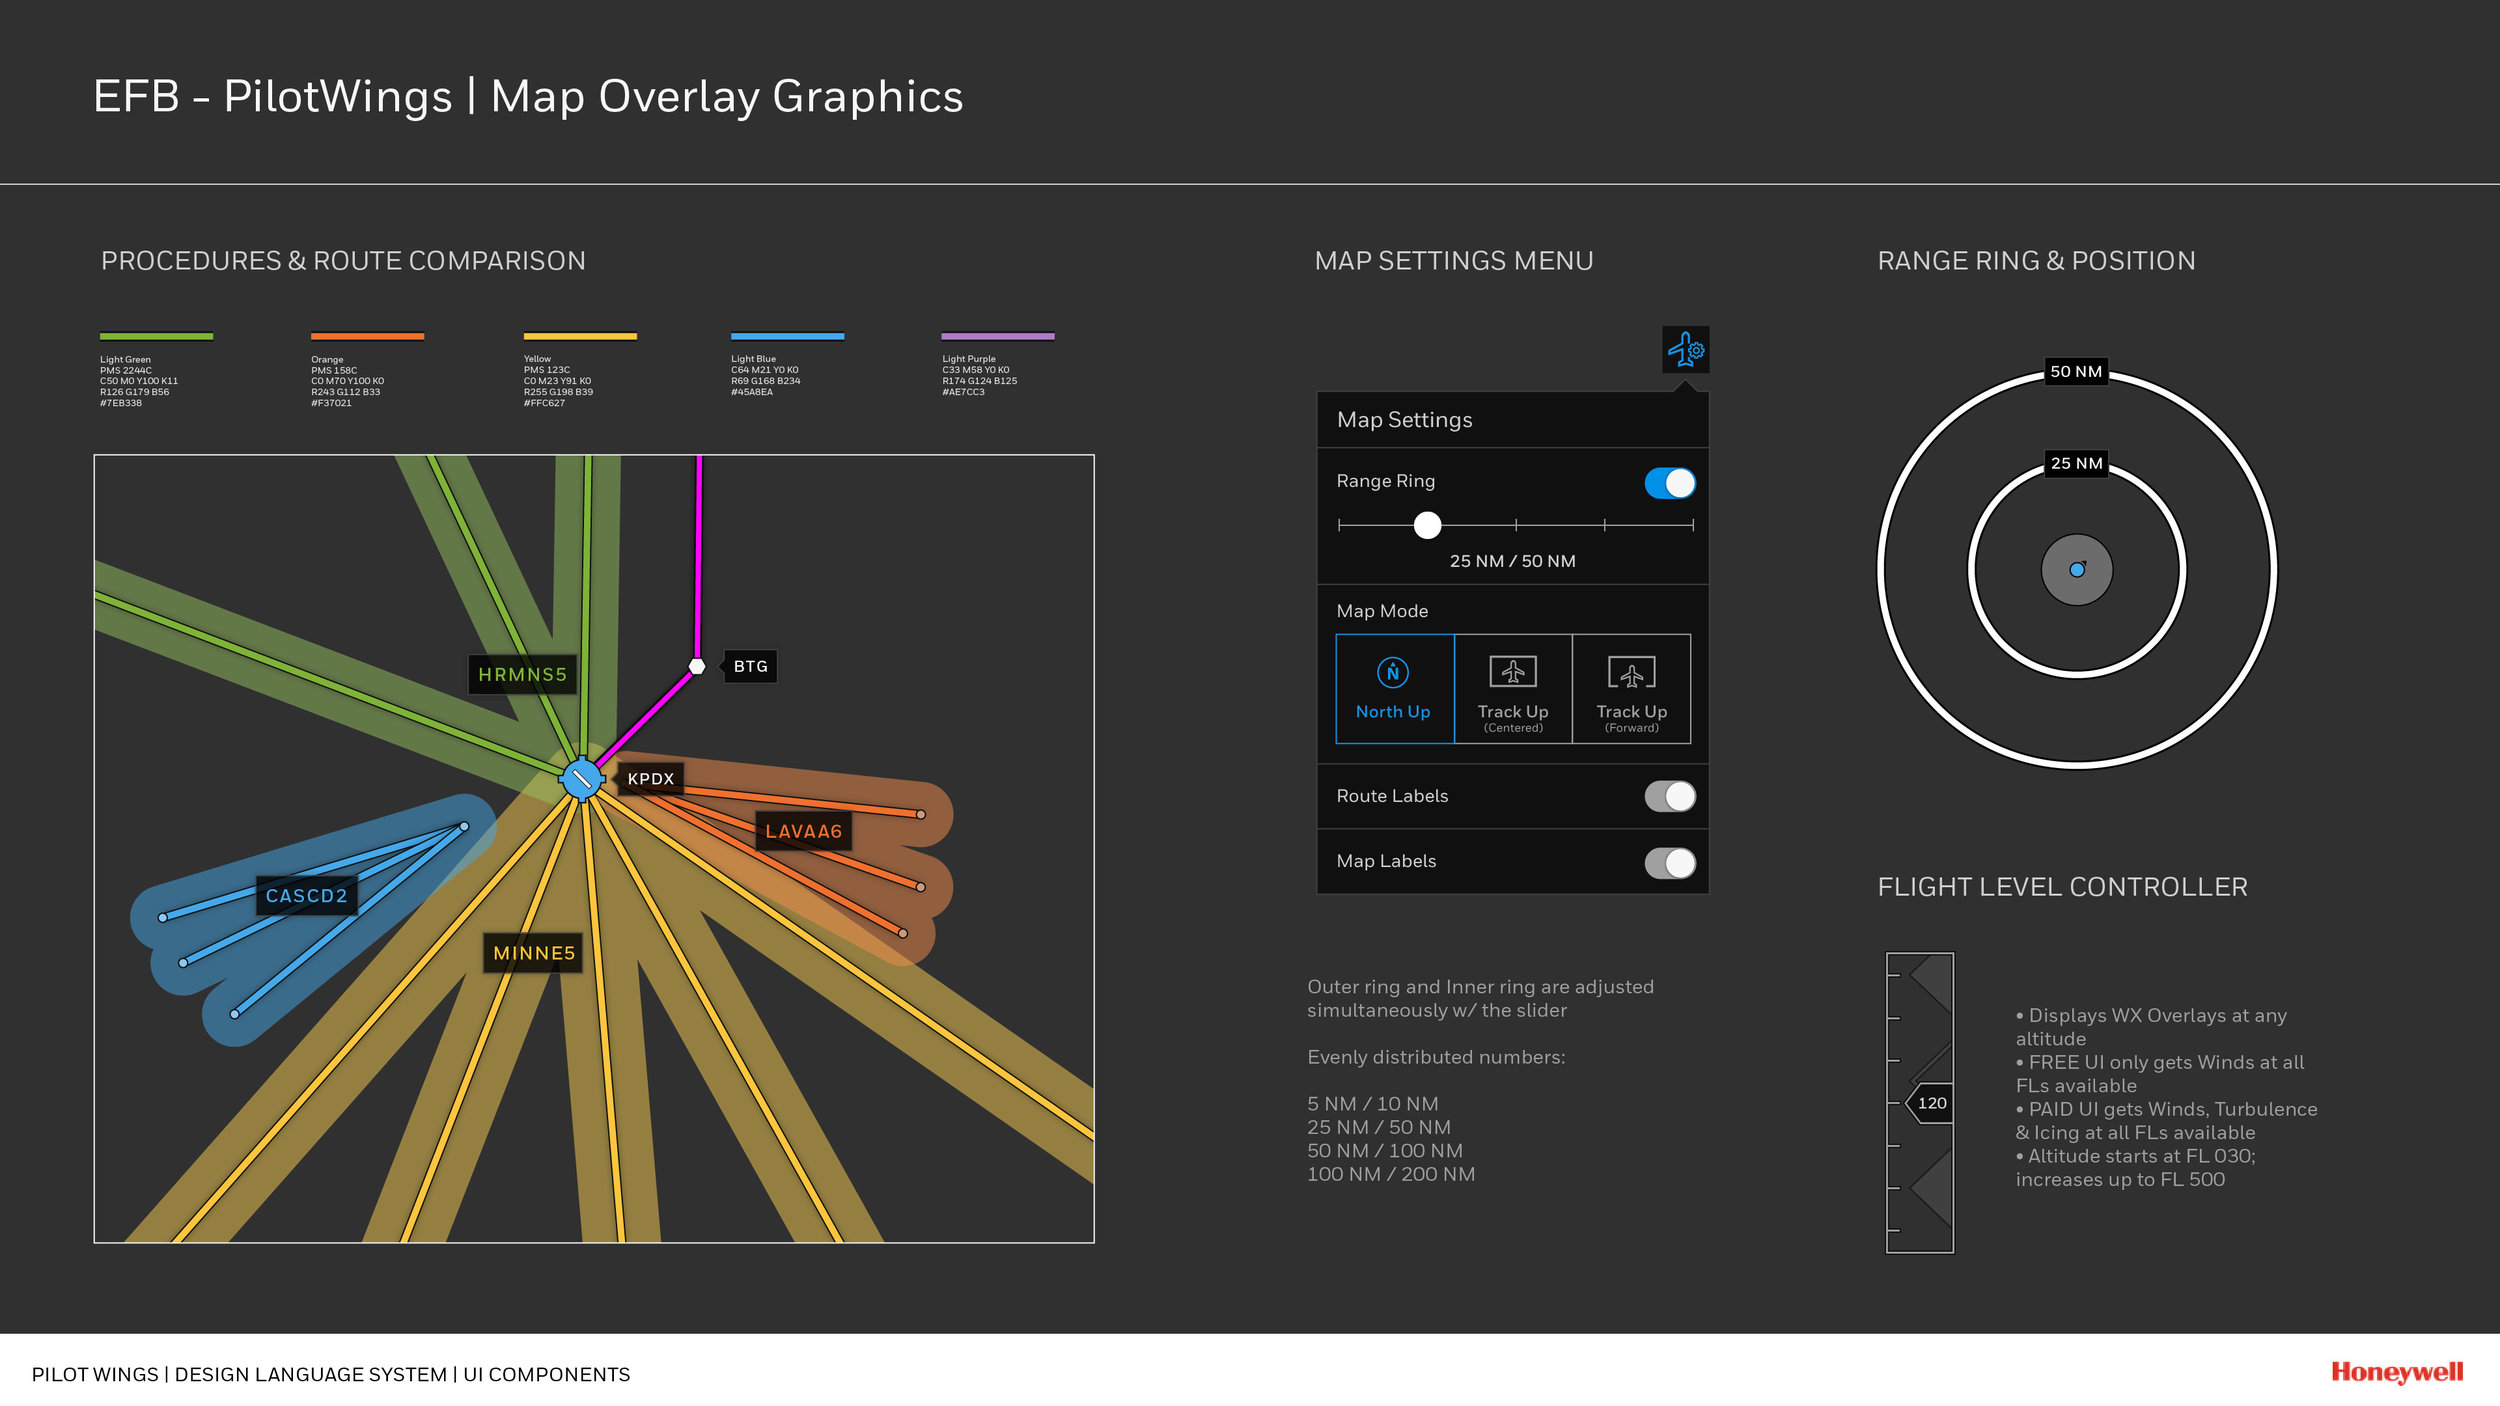Click the LAVAA6 procedure label
Screen dimensions: 2500x1406
[803, 832]
